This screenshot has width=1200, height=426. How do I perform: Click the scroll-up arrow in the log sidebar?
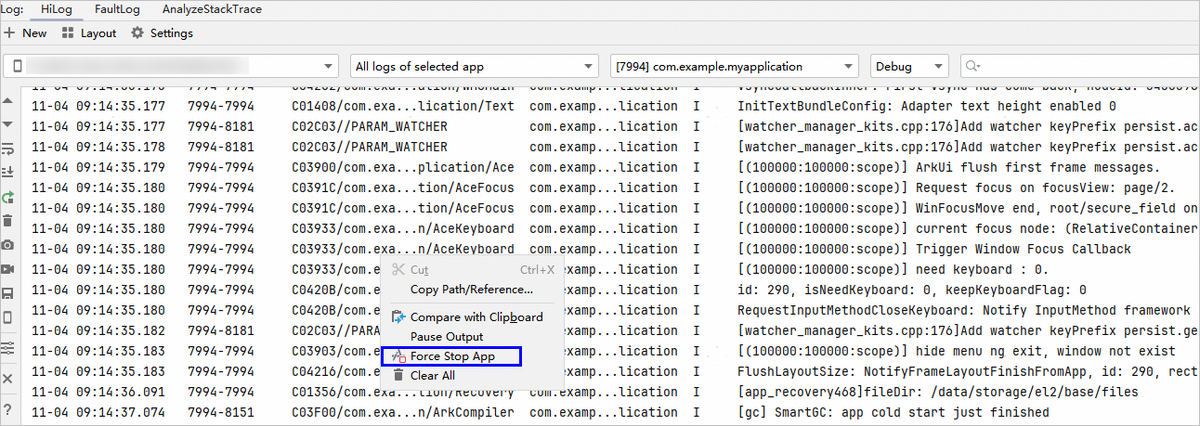pos(8,101)
